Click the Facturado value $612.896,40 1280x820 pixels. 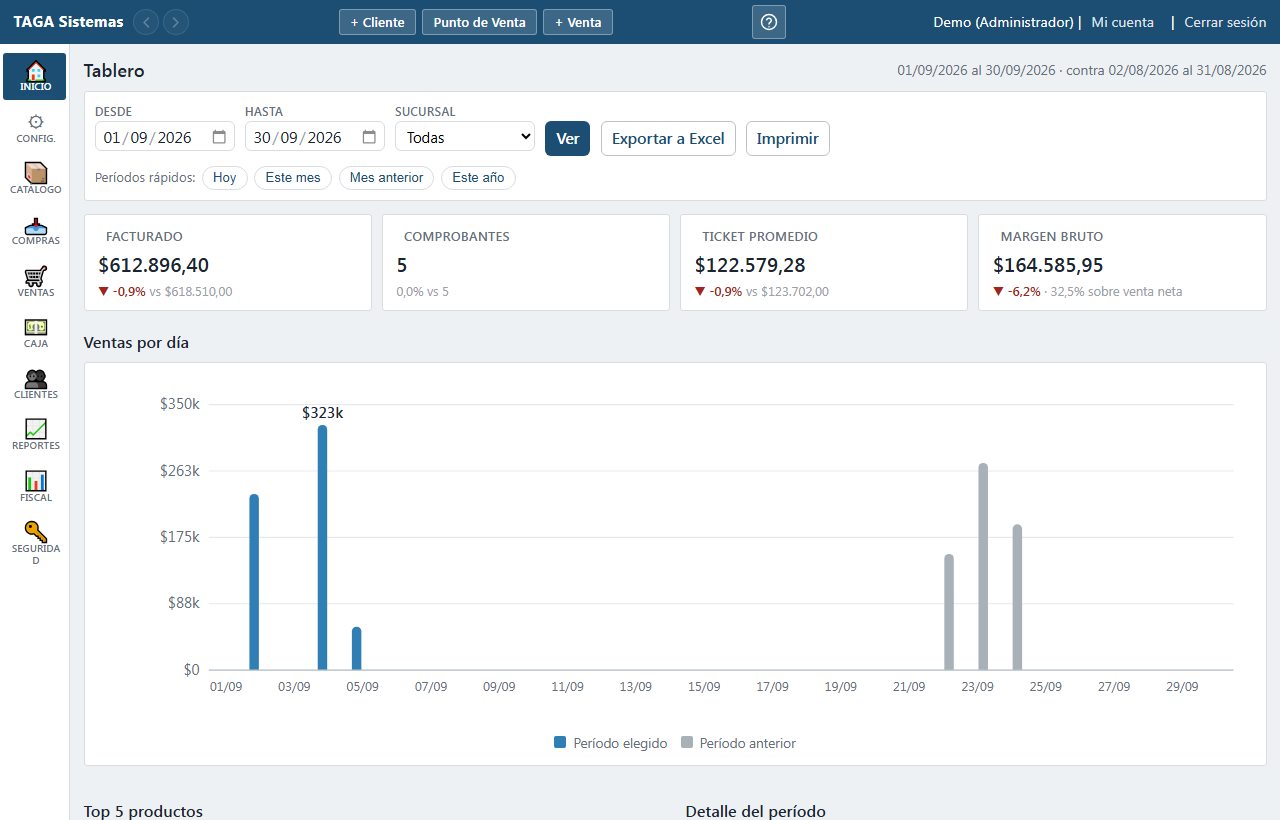pyautogui.click(x=154, y=265)
